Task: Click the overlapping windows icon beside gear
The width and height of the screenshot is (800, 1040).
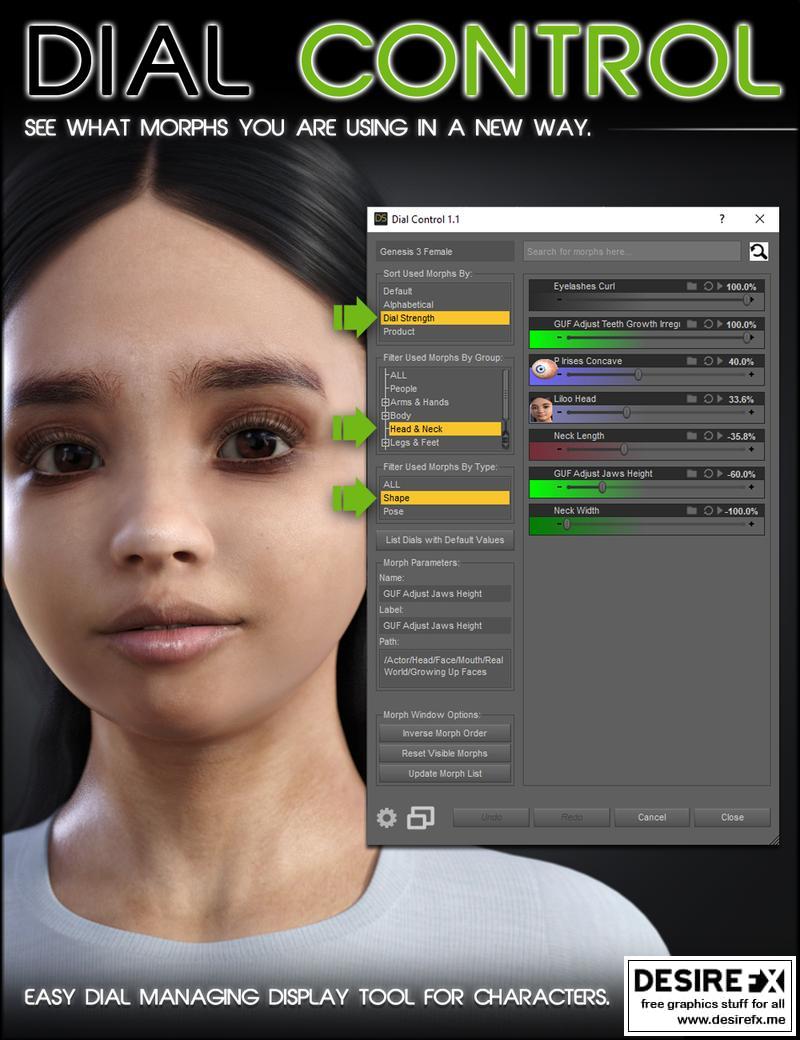Action: coord(421,818)
